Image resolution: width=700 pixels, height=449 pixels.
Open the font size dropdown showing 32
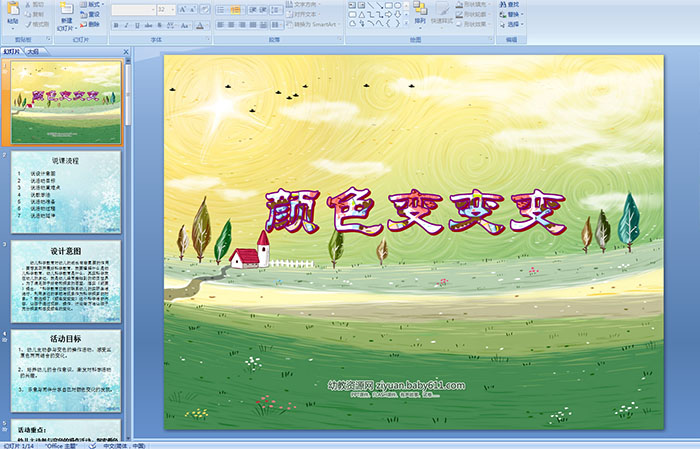(x=172, y=10)
